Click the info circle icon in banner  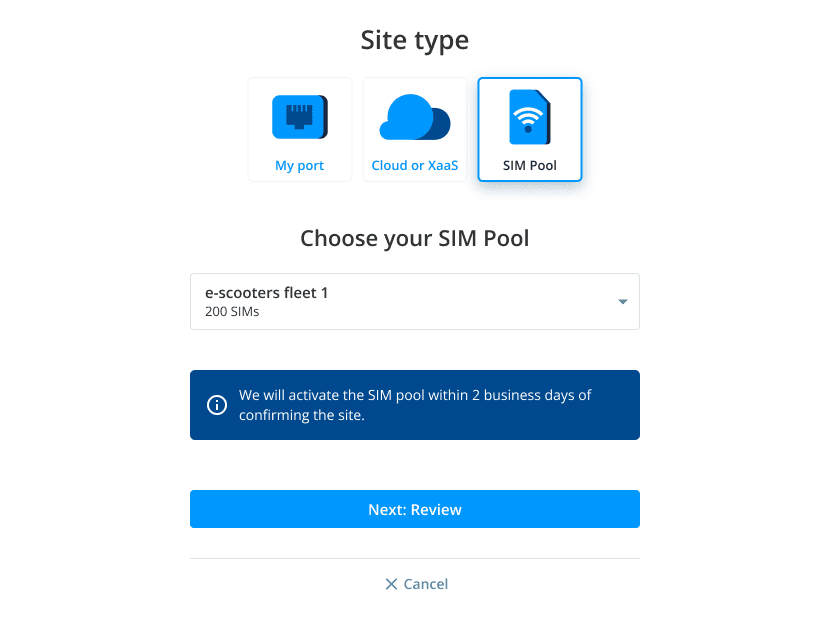[216, 405]
